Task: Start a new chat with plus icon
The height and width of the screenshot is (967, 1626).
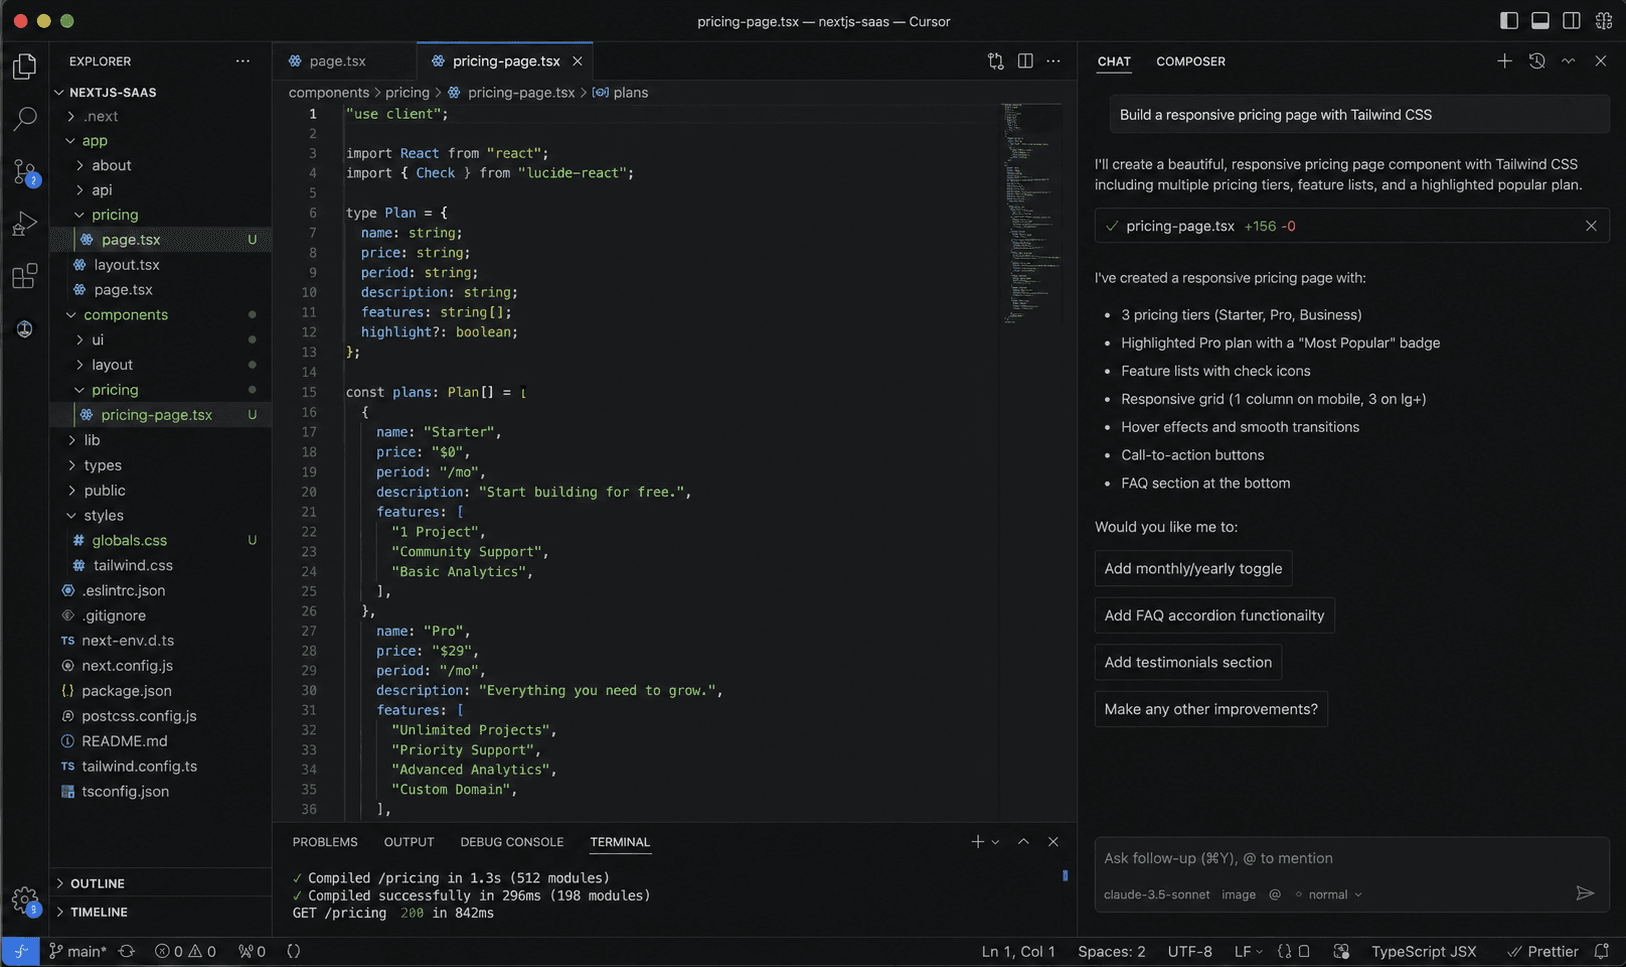Action: (1504, 61)
